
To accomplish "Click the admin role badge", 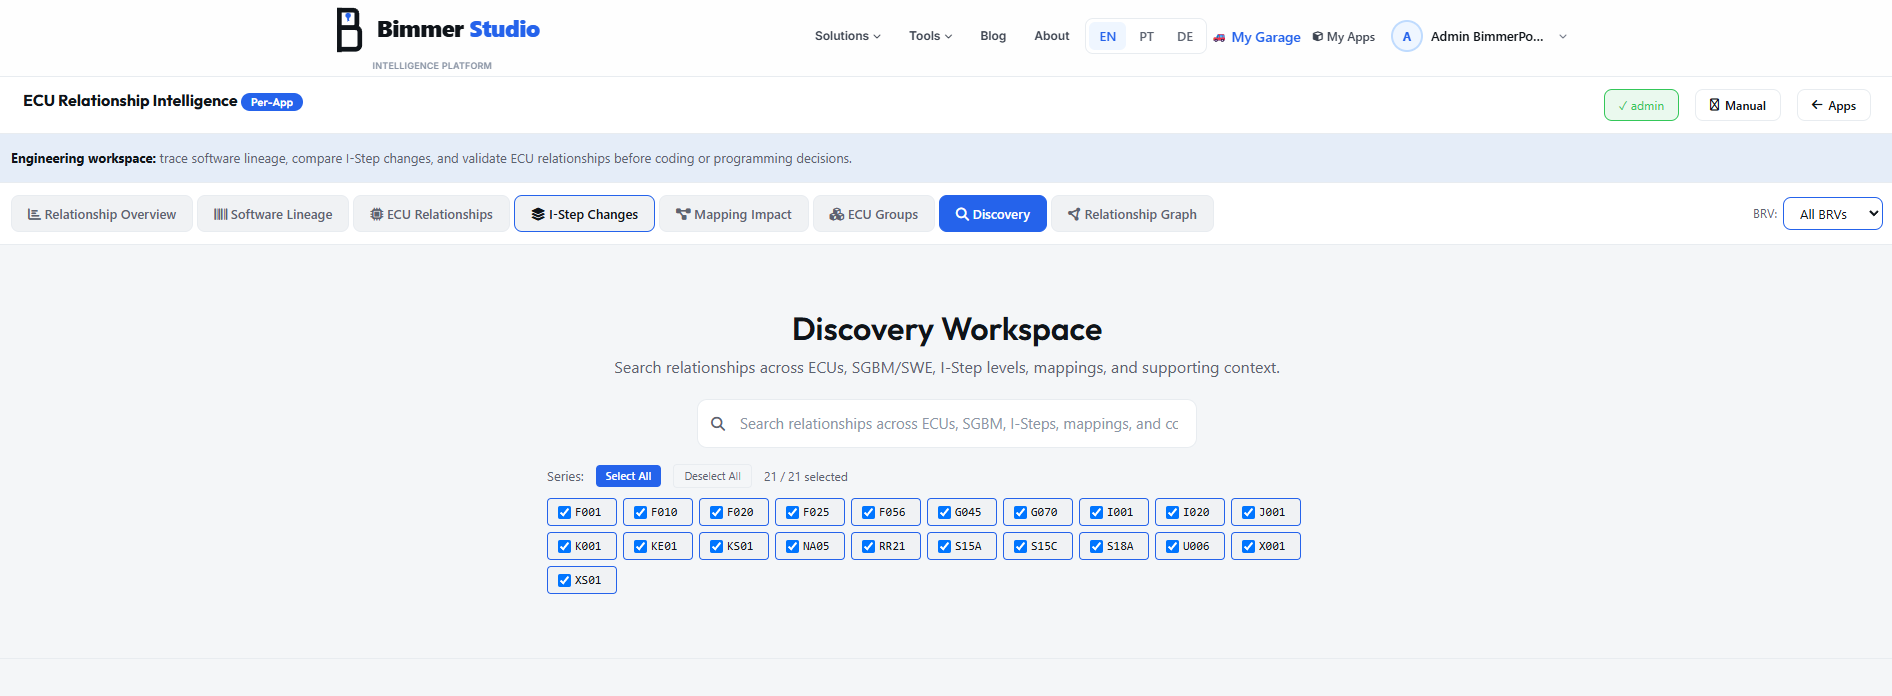I will [x=1641, y=105].
